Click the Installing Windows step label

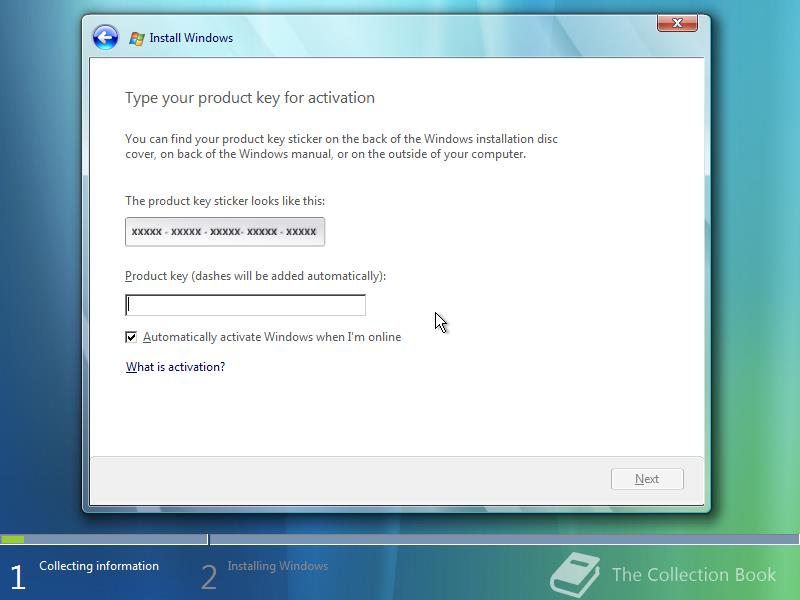click(278, 566)
